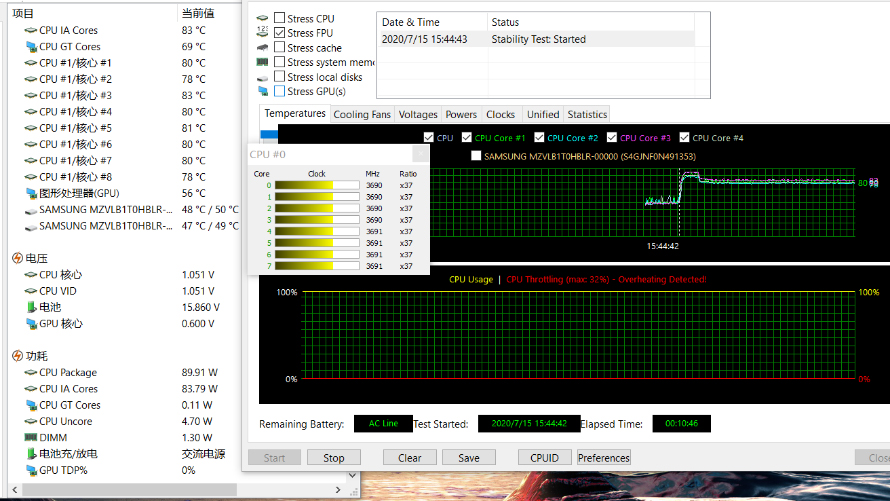Click the CPU IA Cores temperature icon
Image resolution: width=890 pixels, height=501 pixels.
pyautogui.click(x=31, y=30)
